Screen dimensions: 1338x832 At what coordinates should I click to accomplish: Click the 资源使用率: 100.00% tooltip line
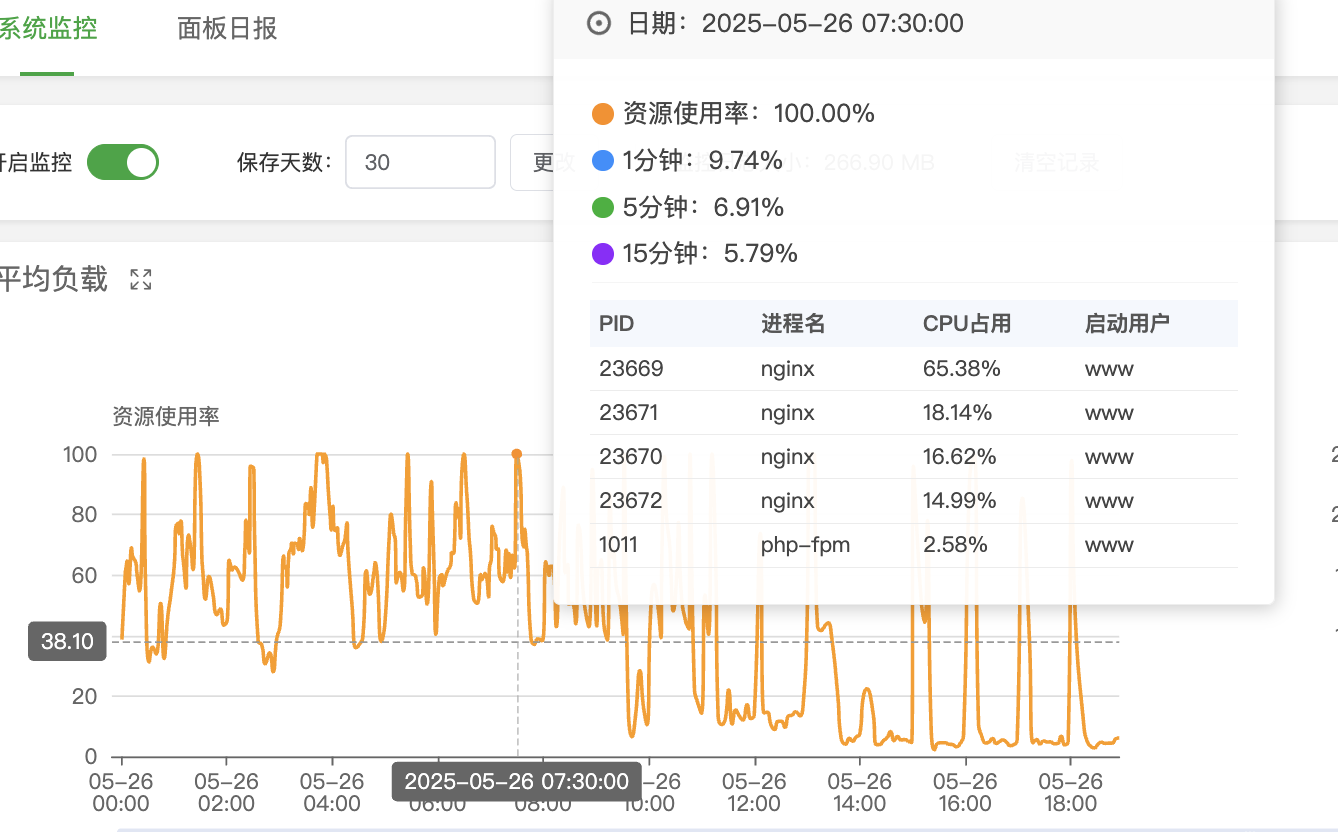point(749,114)
